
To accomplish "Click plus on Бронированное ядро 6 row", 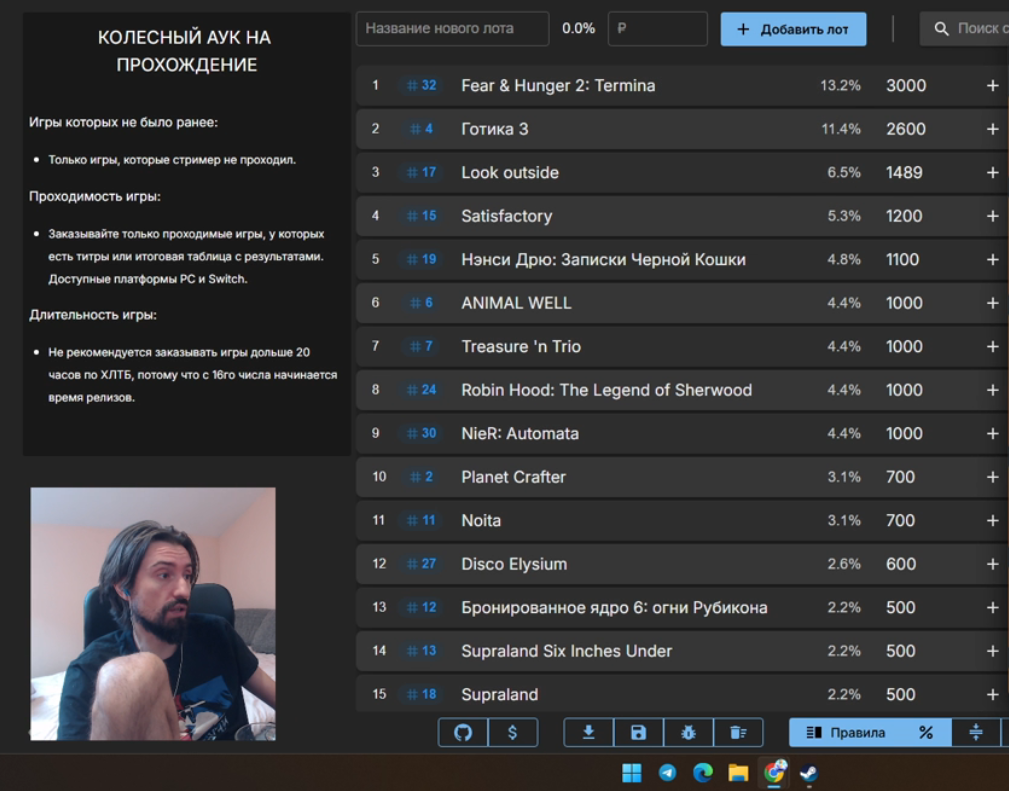I will (x=992, y=608).
